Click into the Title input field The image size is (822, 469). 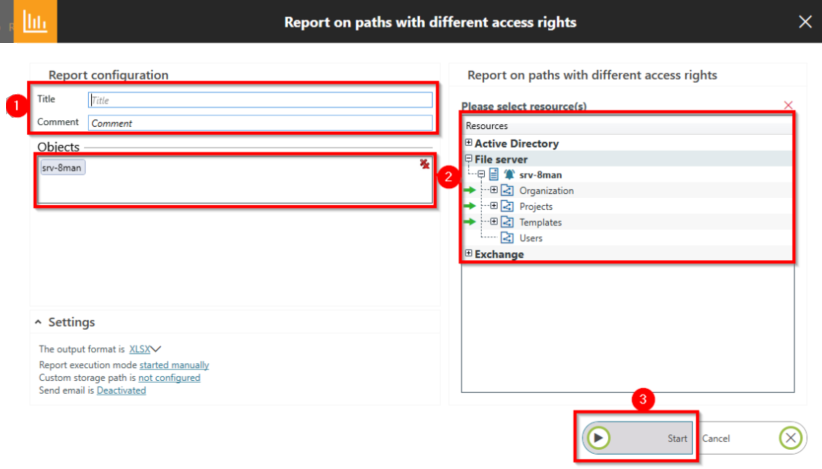coord(260,100)
